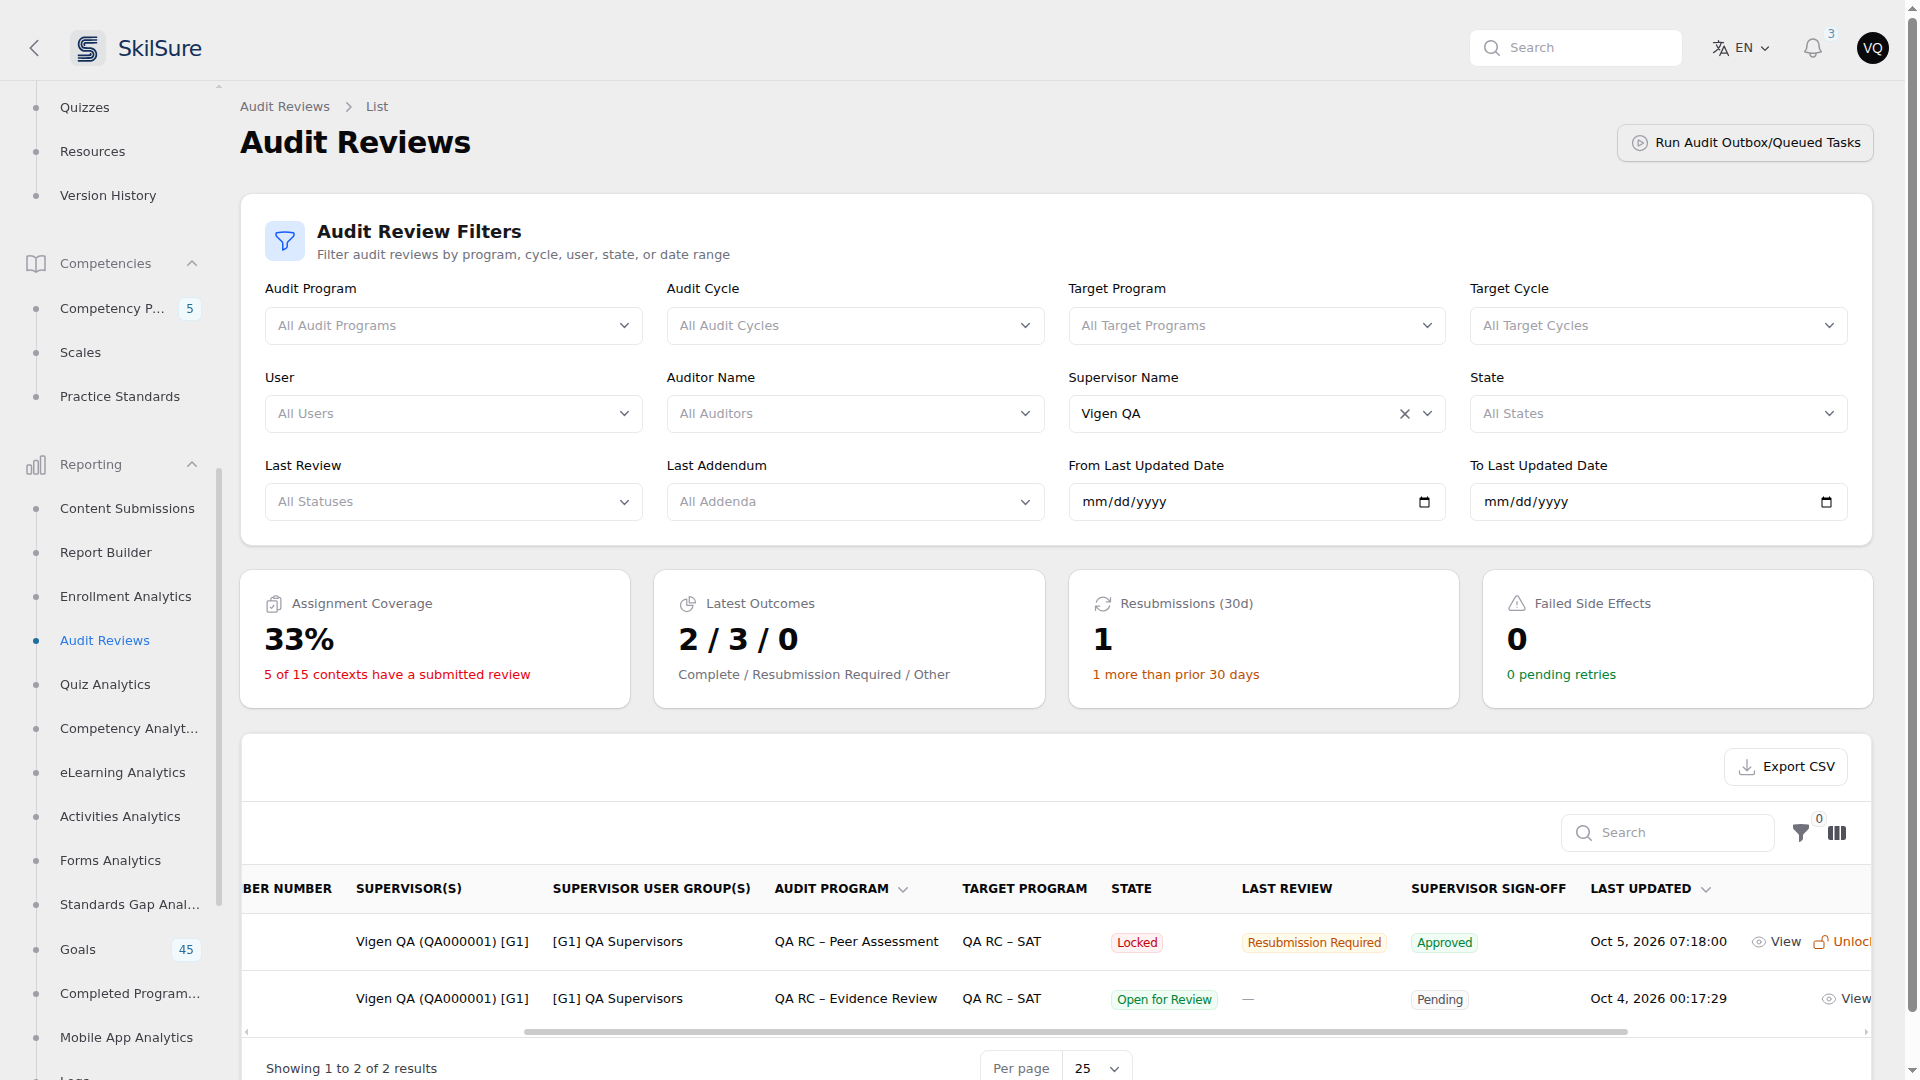
Task: Open the Audit Program dropdown
Action: (x=453, y=326)
